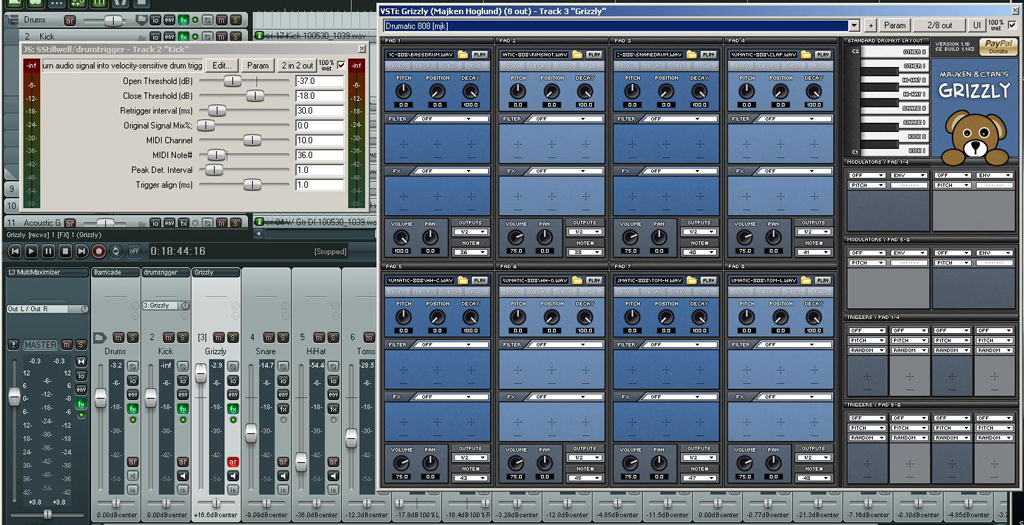
Task: Toggle the transport repeat loop button
Action: (116, 251)
